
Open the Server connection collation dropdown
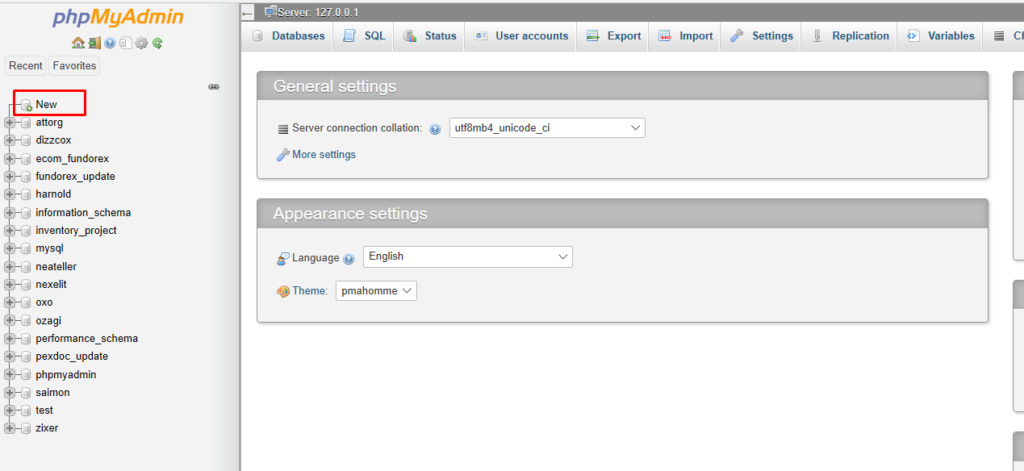coord(547,128)
